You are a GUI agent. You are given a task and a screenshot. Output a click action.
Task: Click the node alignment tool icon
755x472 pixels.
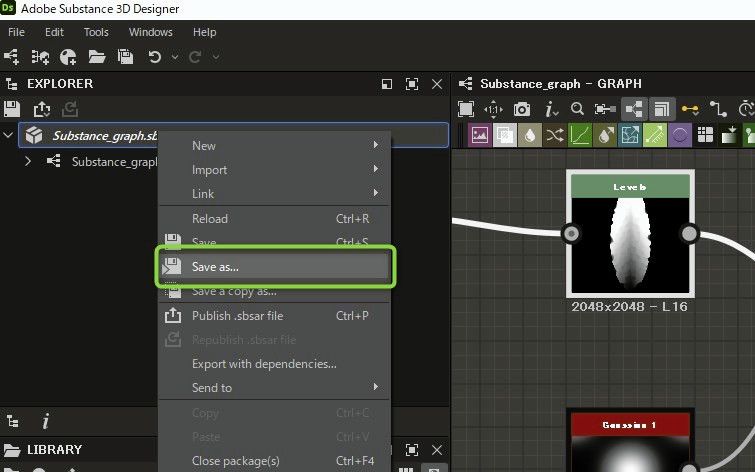(x=605, y=109)
